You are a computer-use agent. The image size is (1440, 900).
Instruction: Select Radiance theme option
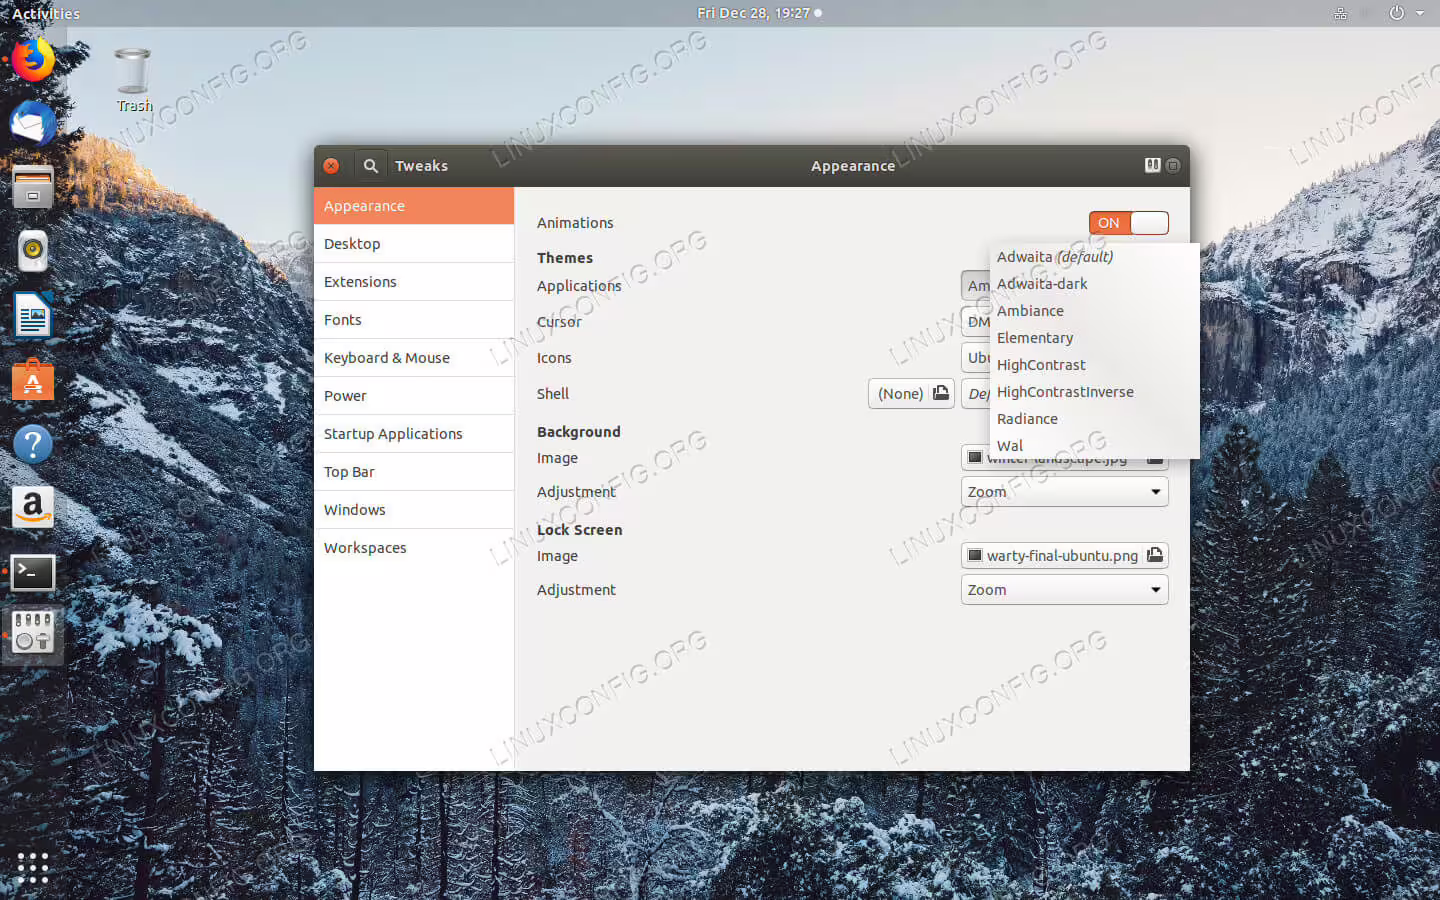click(1094, 419)
